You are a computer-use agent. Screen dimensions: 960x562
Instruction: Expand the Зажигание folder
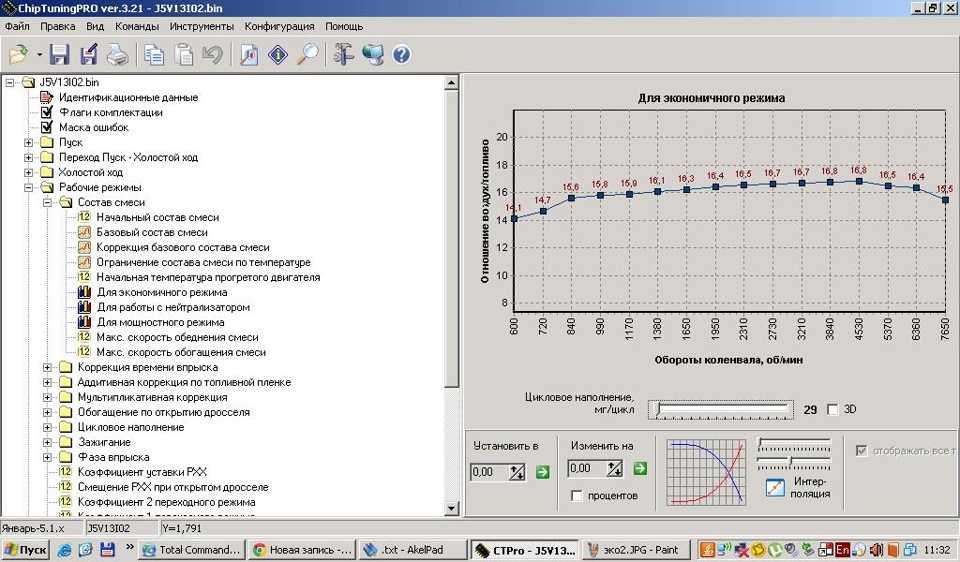(47, 442)
